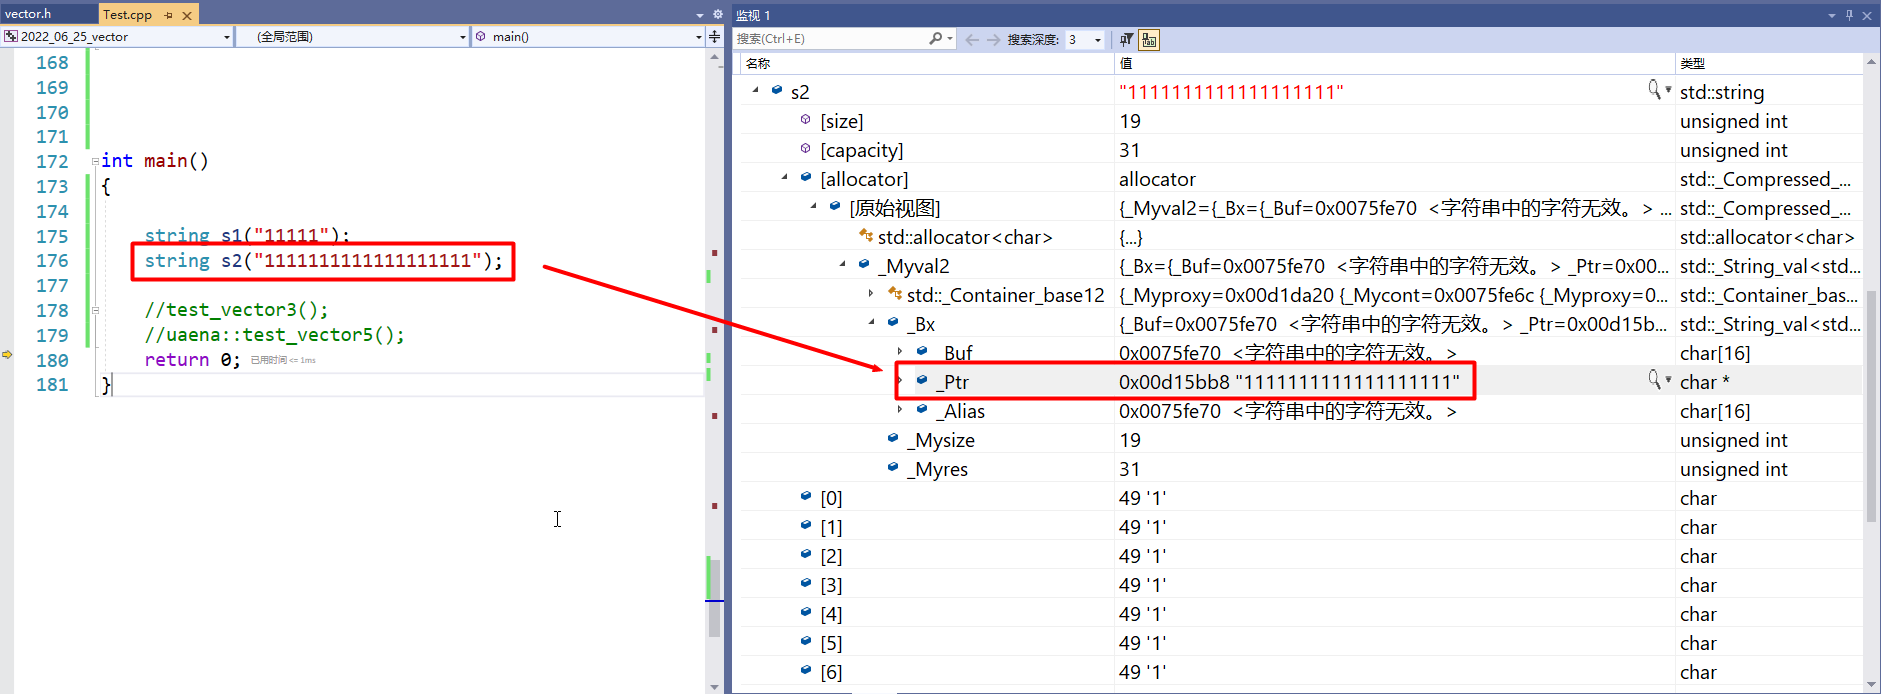Click the '//test_vector3();' comment line
Viewport: 1881px width, 694px height.
(236, 310)
